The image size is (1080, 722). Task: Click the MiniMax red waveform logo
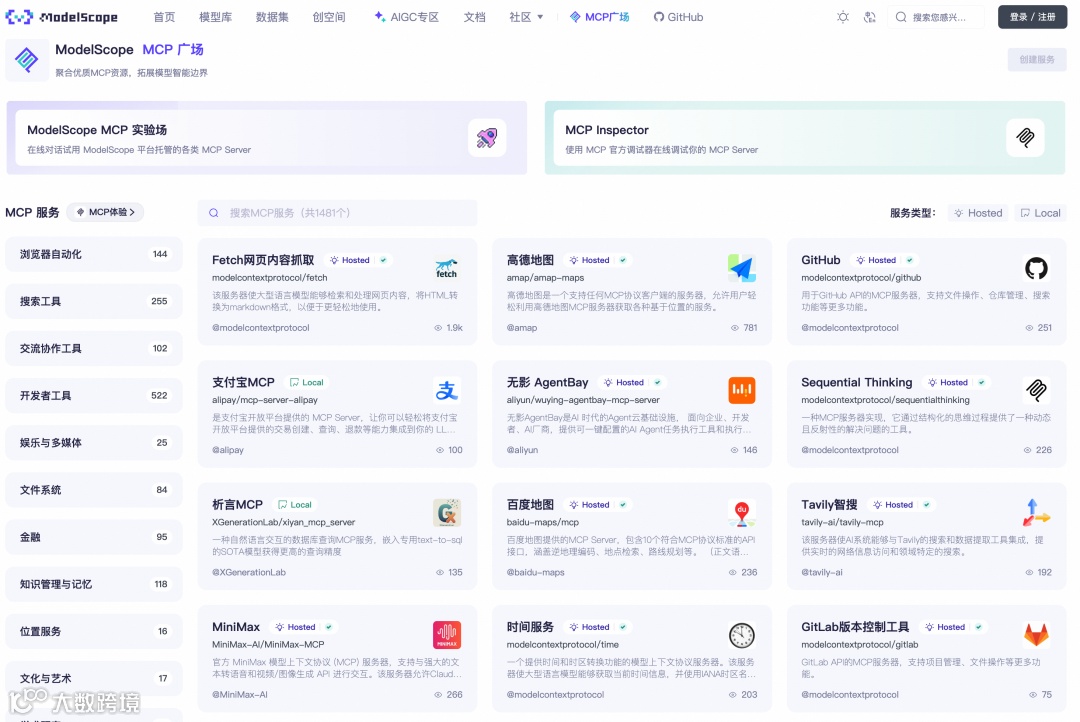point(446,635)
